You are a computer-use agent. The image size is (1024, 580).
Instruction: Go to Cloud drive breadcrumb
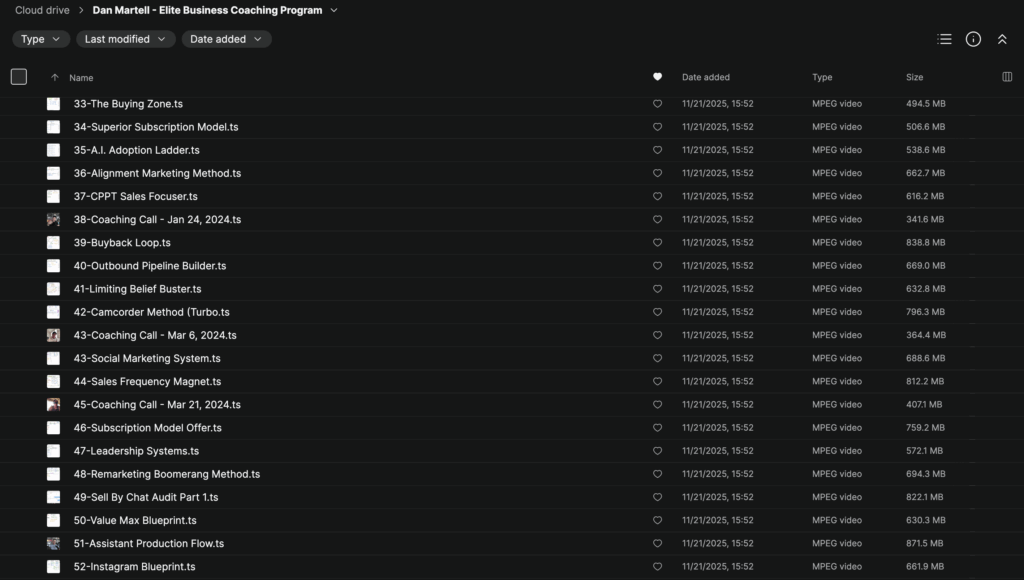[x=41, y=10]
